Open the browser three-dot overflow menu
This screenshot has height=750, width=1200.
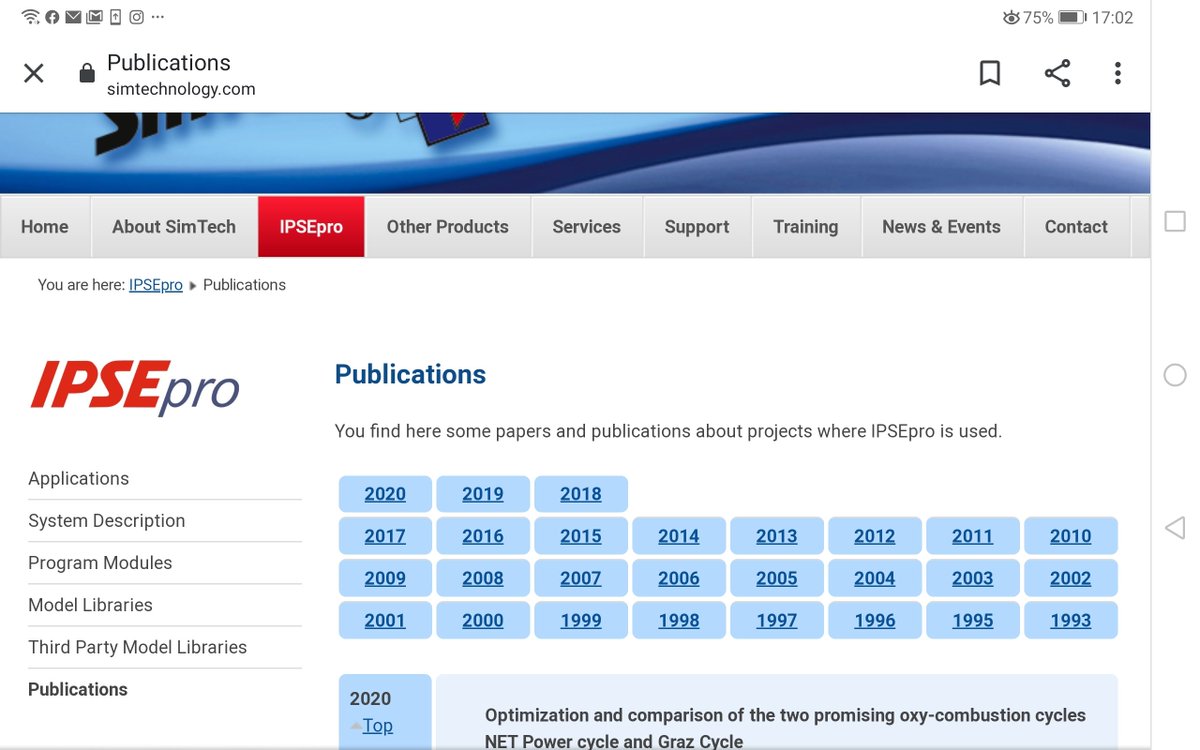[1118, 73]
